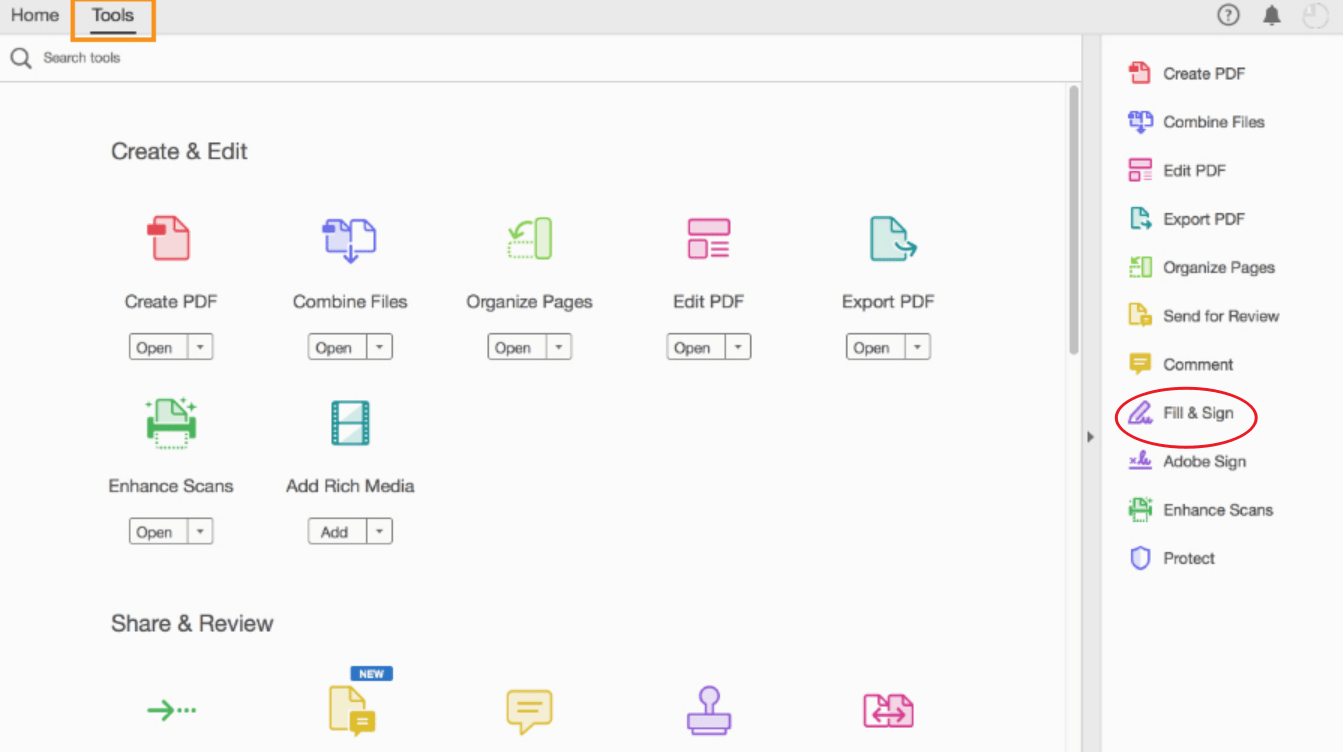Select the Combine Files tile icon in Create & Edit
Image resolution: width=1343 pixels, height=752 pixels.
pyautogui.click(x=349, y=239)
